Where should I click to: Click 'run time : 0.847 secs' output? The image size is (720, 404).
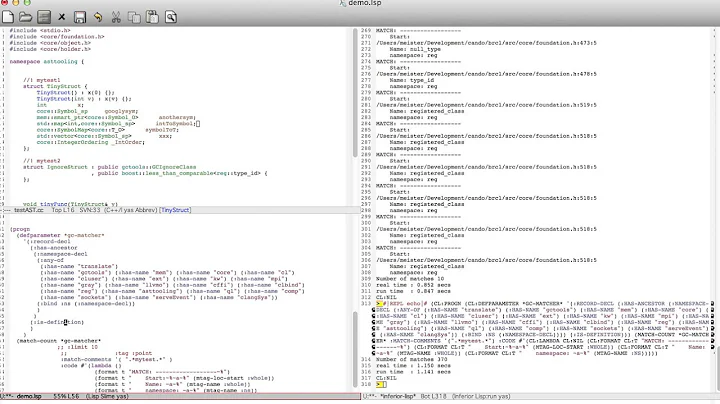coord(413,291)
